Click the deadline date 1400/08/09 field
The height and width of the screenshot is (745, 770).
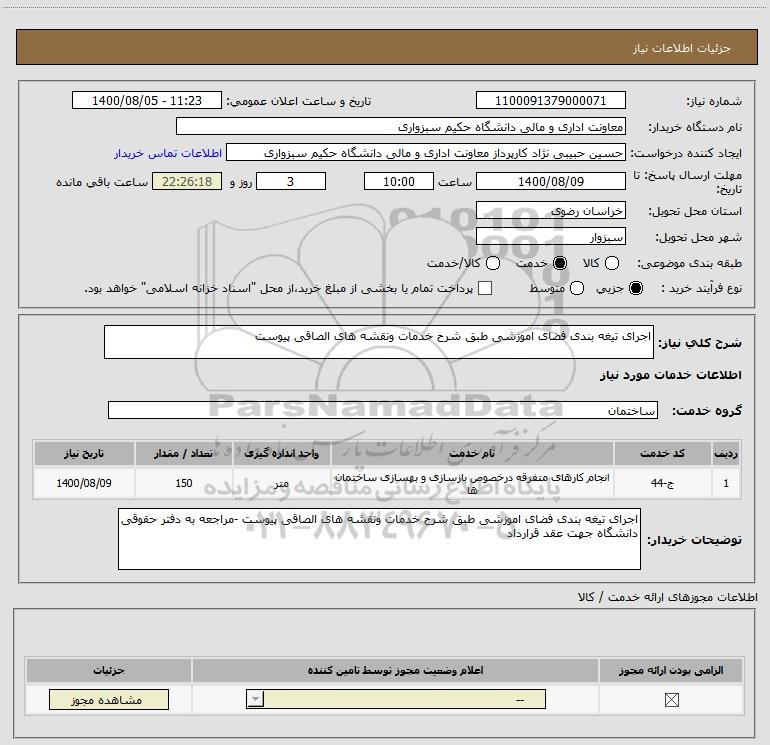click(x=550, y=181)
